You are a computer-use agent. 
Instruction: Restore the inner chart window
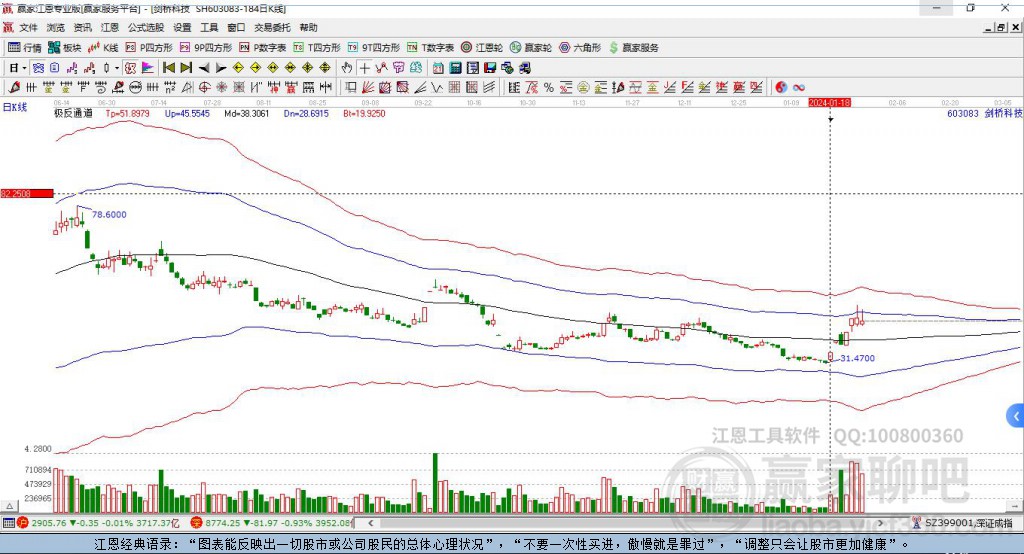tap(1001, 27)
